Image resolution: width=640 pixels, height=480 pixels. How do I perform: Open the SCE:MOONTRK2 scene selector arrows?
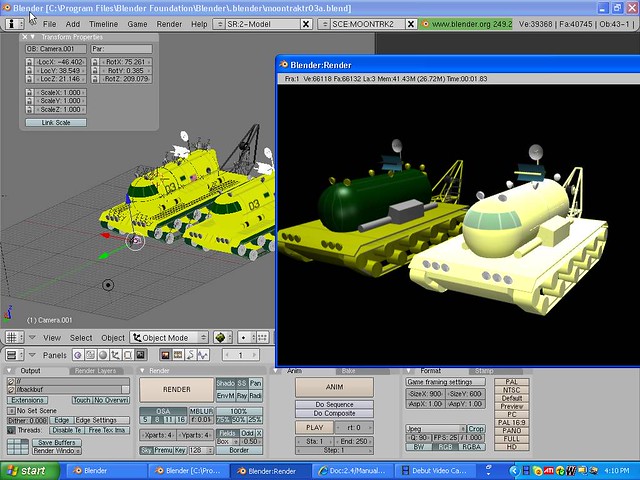pyautogui.click(x=325, y=24)
